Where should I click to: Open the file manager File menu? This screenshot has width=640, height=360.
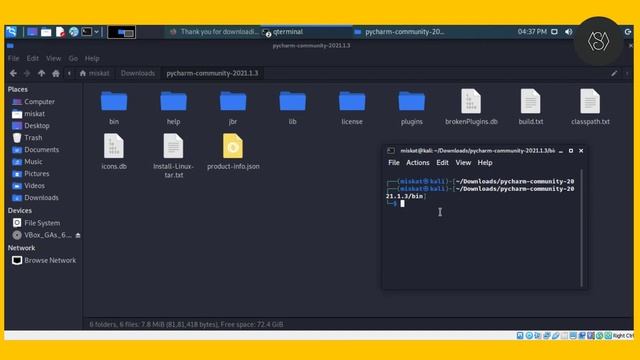pos(13,58)
